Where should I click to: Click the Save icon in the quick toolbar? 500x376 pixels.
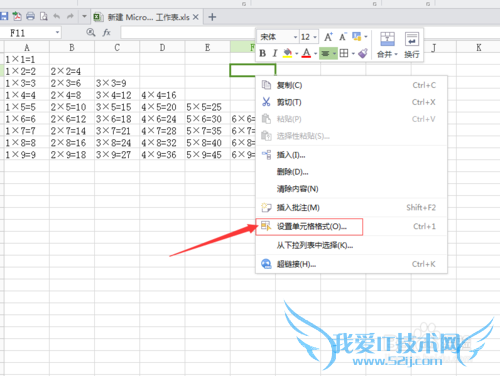click(4, 16)
